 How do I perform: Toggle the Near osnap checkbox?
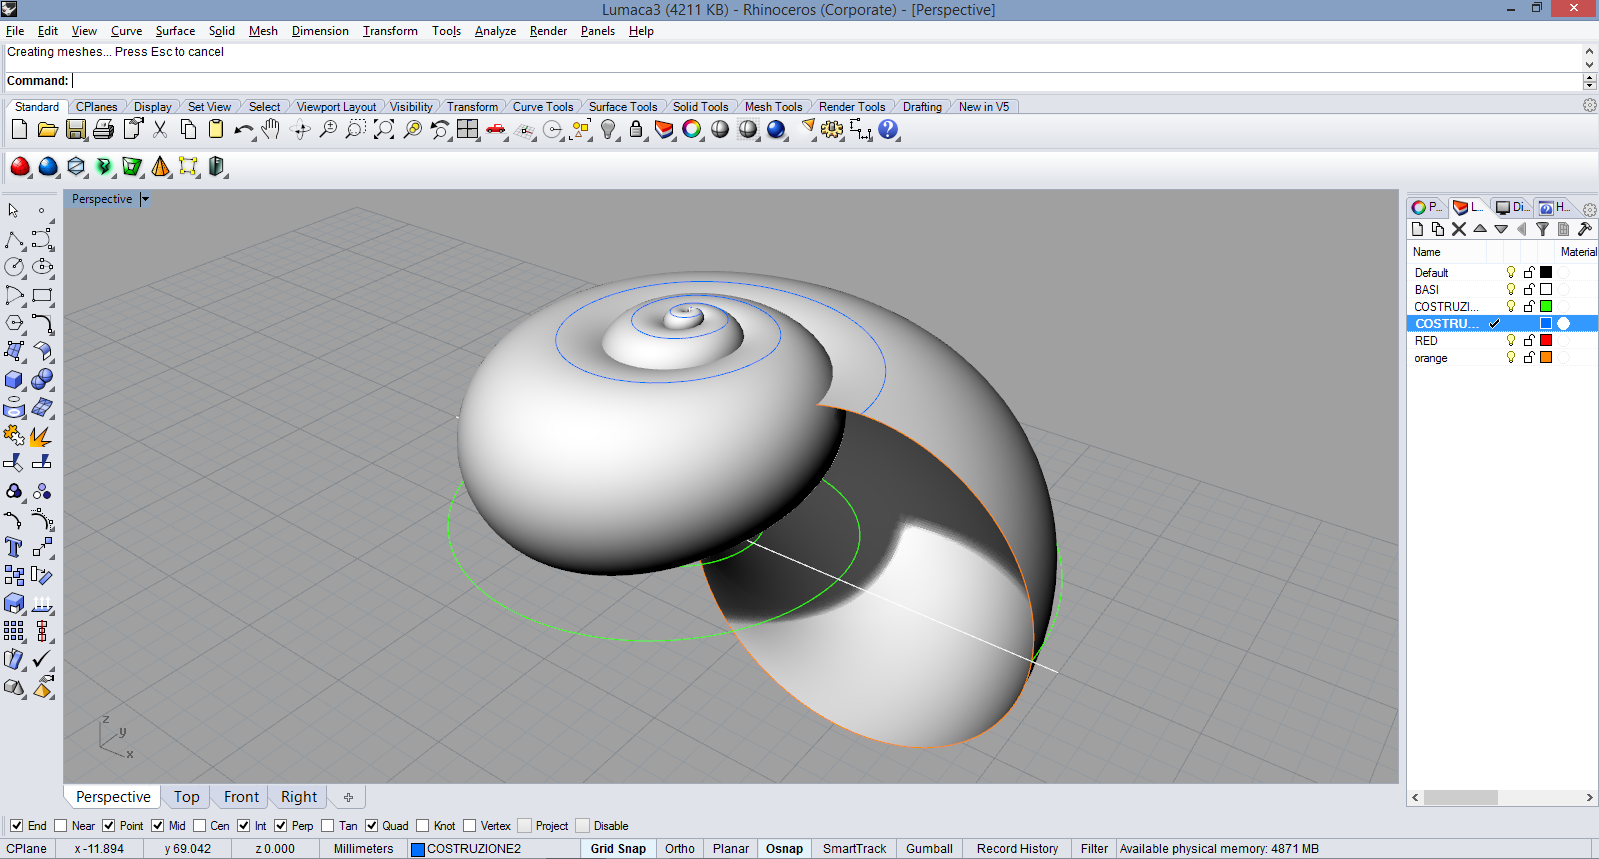coord(60,826)
